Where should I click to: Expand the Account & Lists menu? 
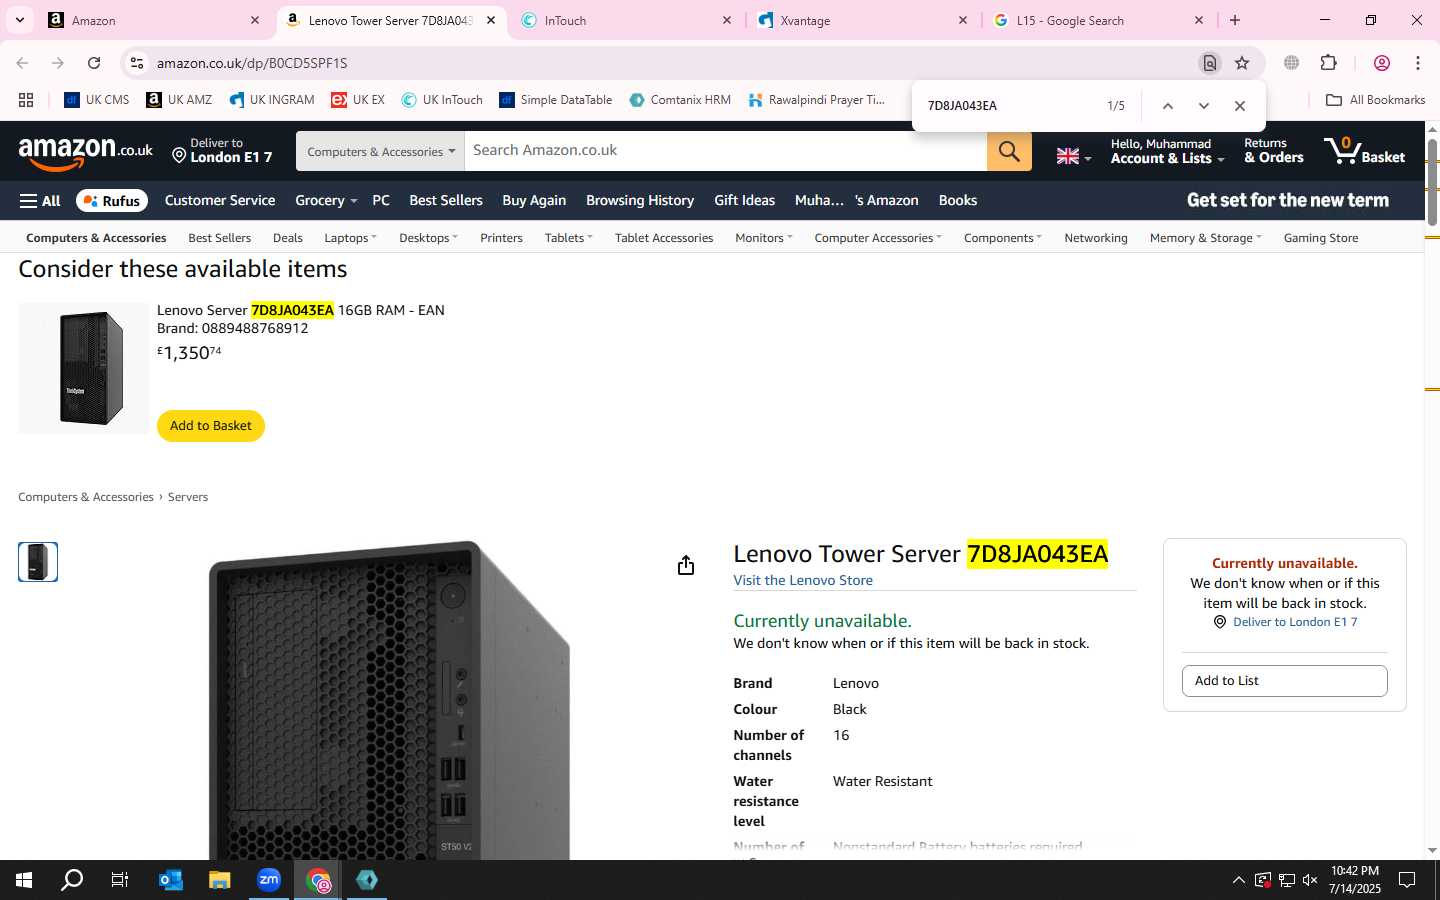click(1167, 151)
